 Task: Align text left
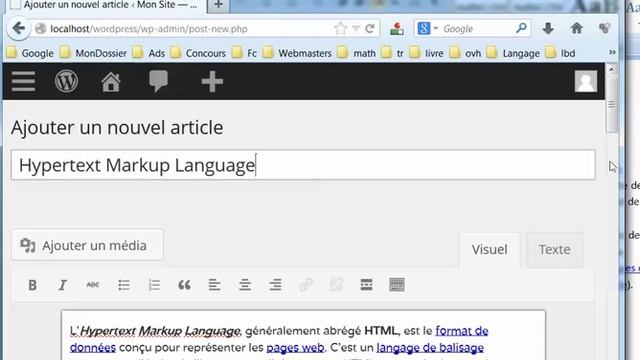click(214, 285)
